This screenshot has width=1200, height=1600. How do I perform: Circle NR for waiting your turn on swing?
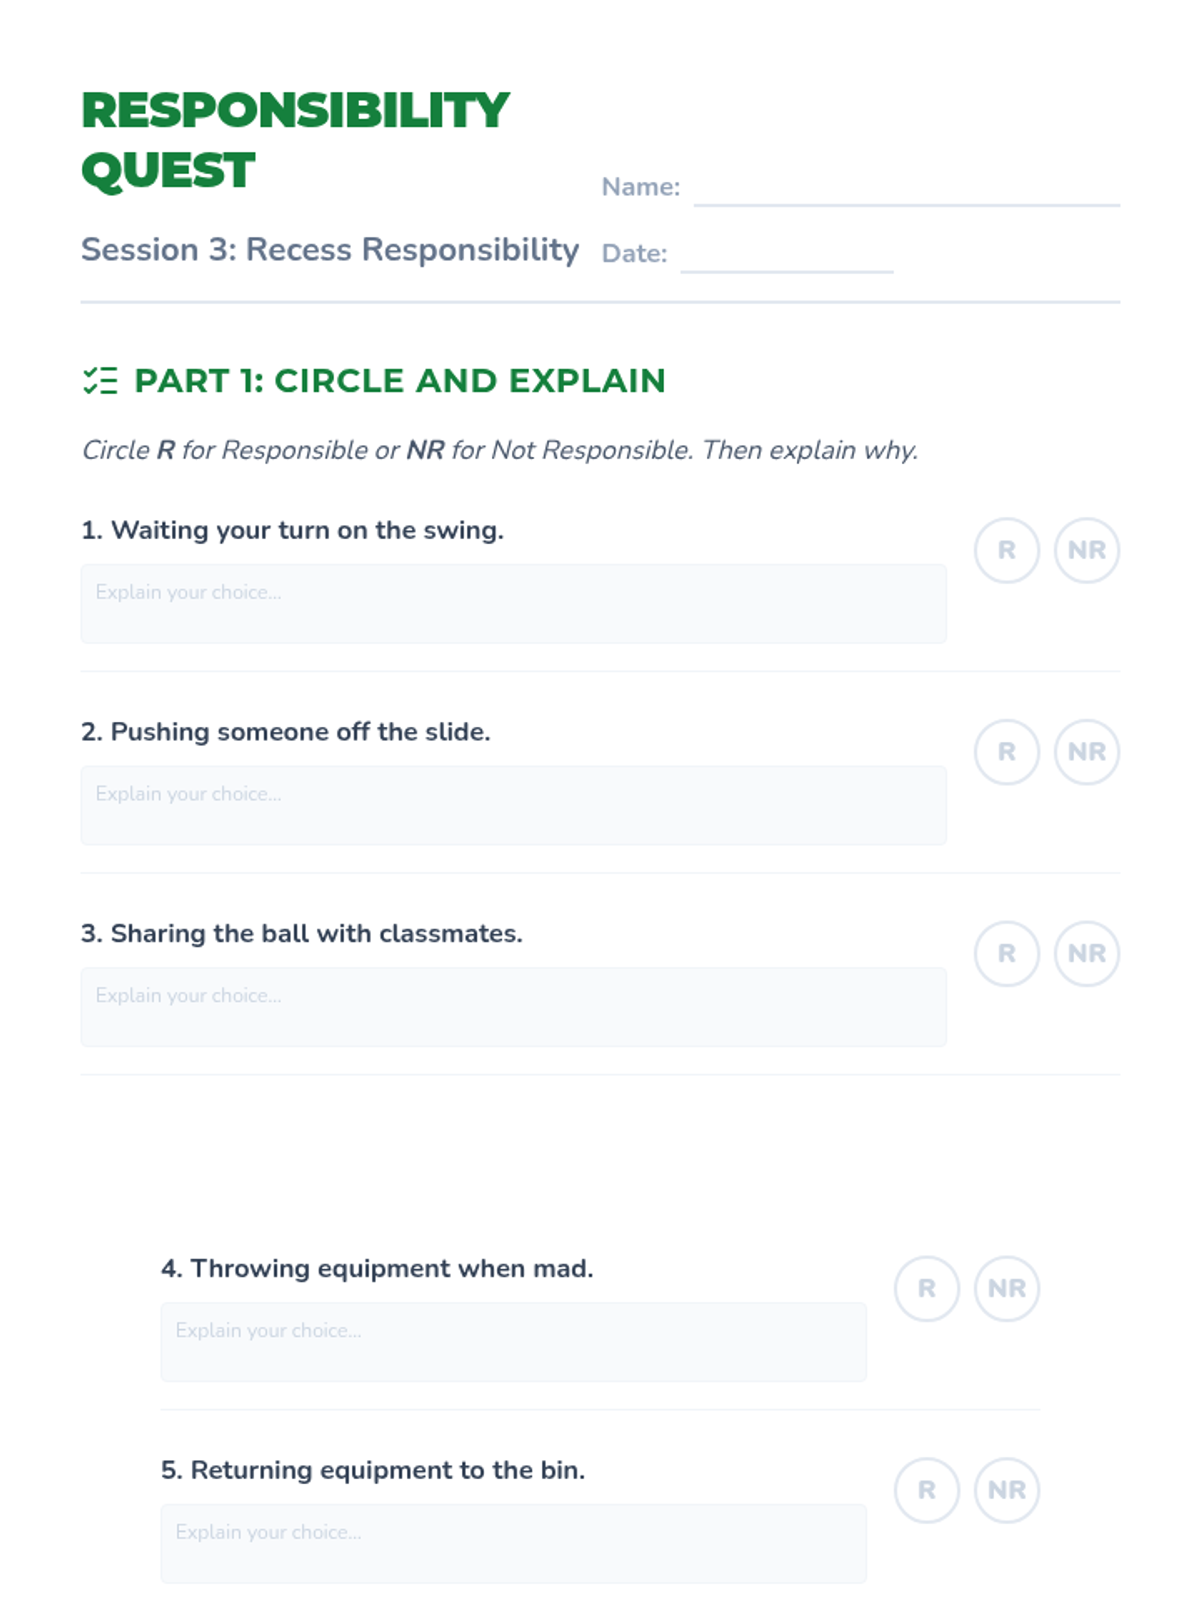tap(1087, 550)
